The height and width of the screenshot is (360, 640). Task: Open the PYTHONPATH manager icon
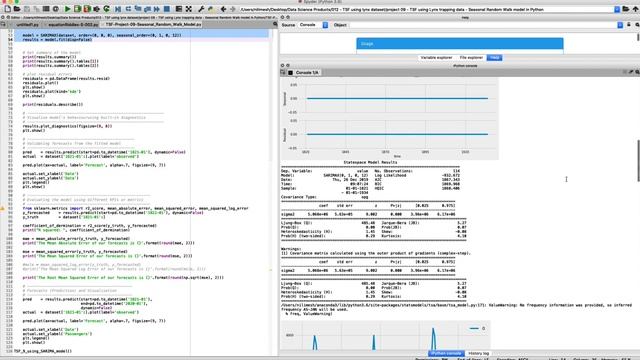click(x=211, y=9)
